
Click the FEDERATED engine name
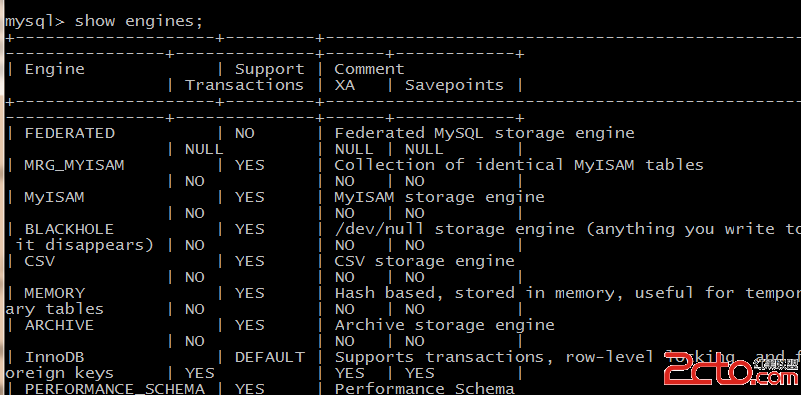point(70,133)
